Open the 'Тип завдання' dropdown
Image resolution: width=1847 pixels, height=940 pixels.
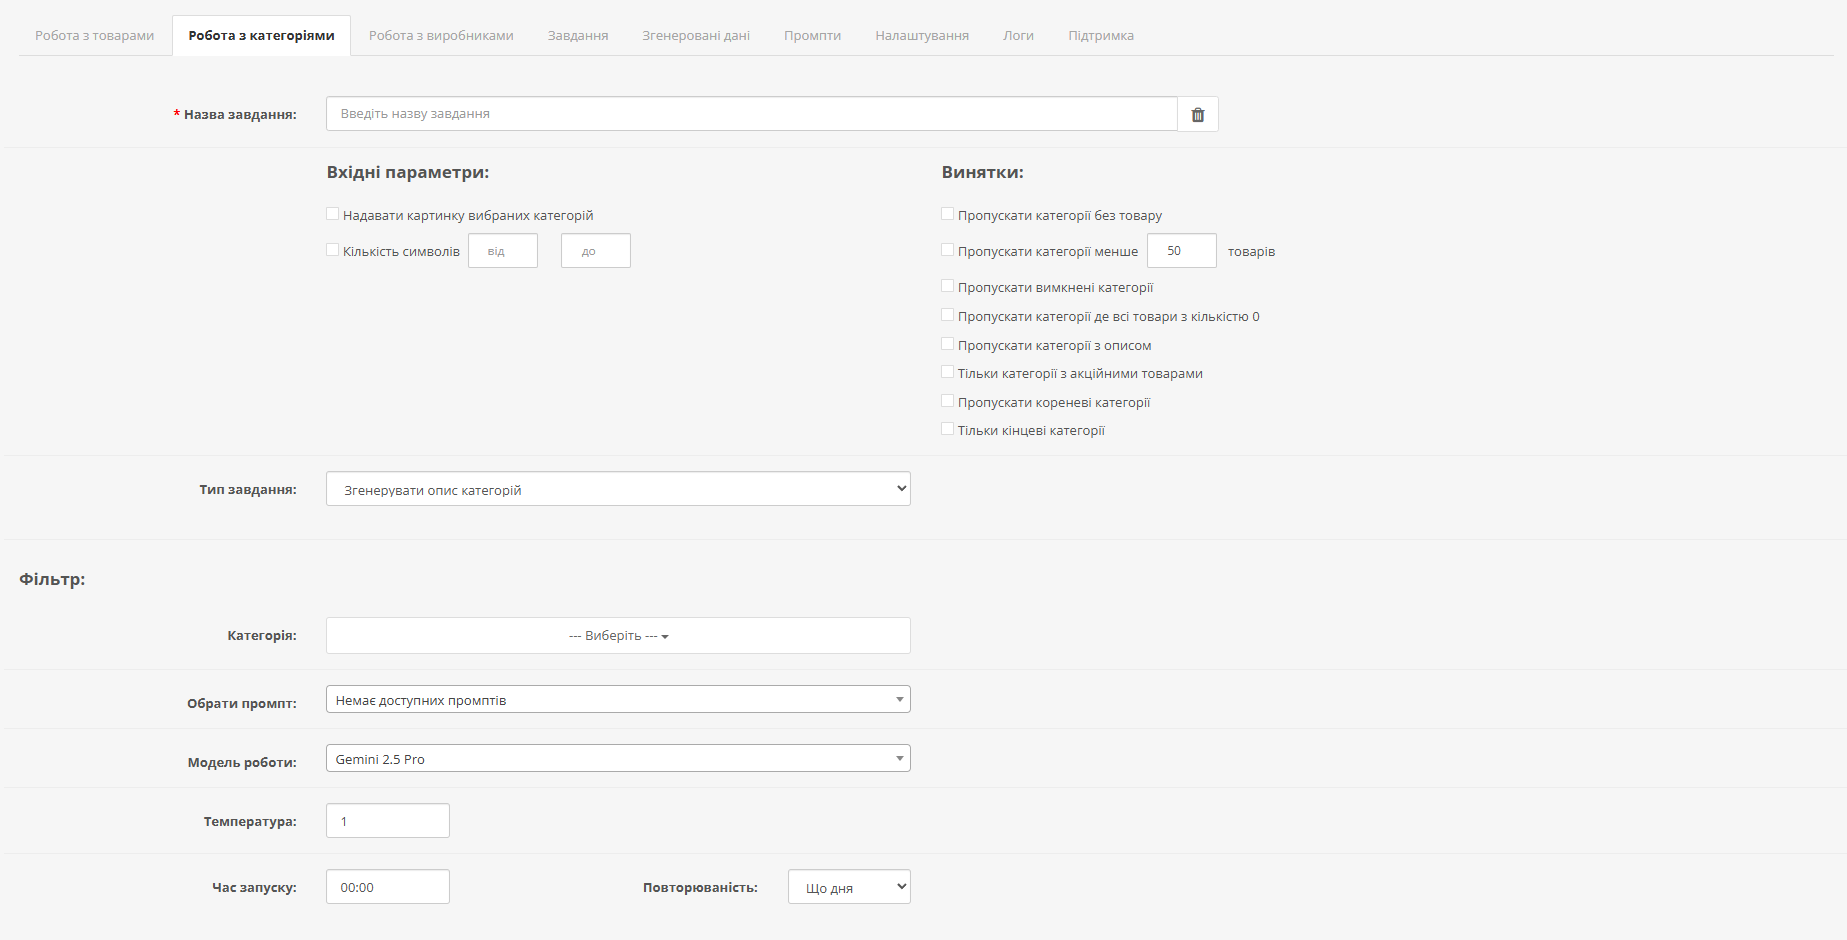(618, 489)
